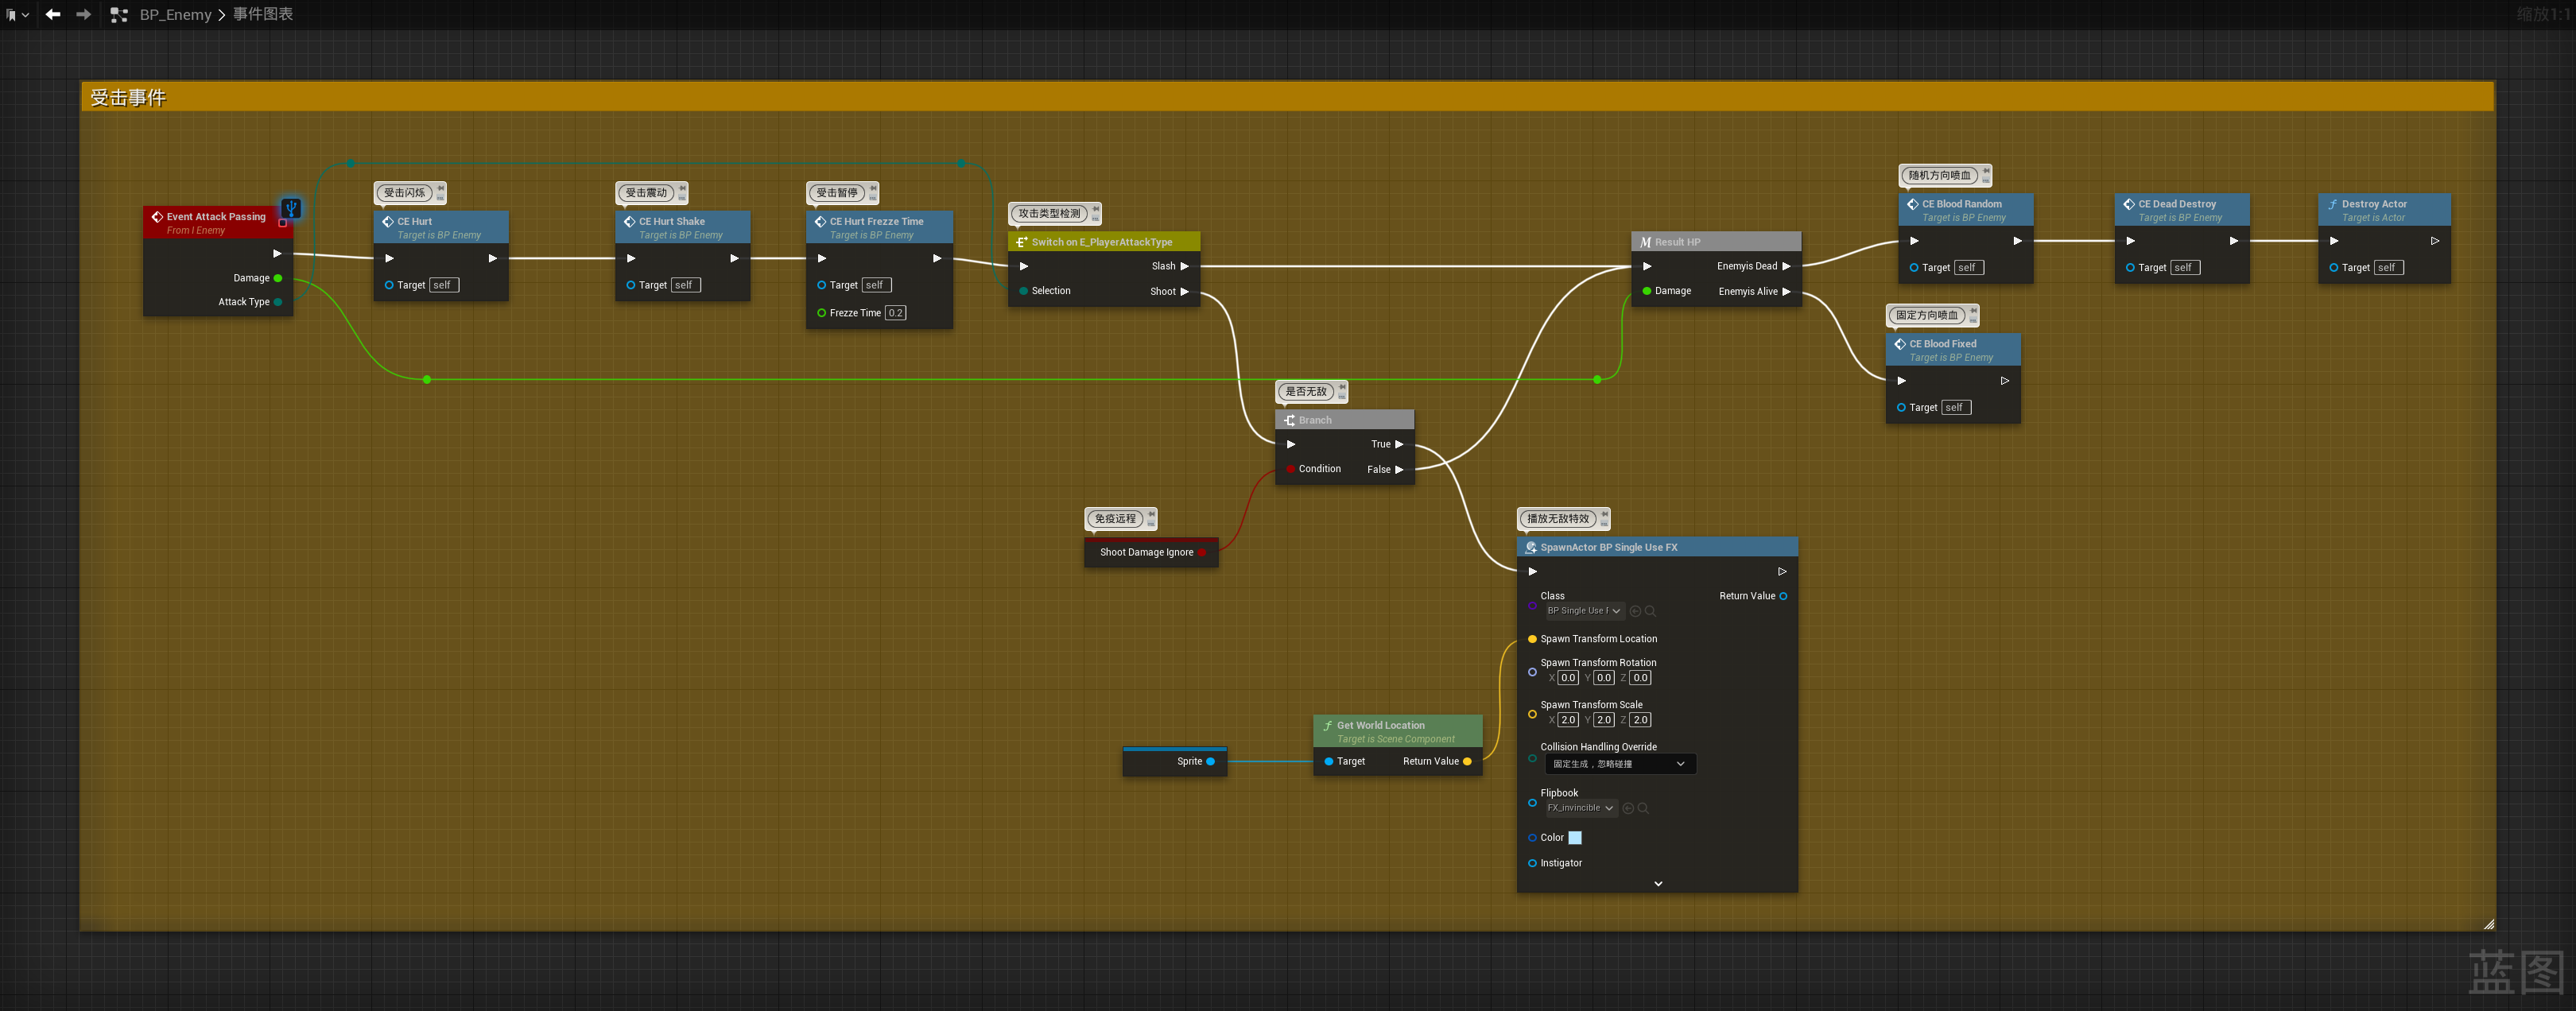Click the Condition pin on Branch node

[1291, 469]
